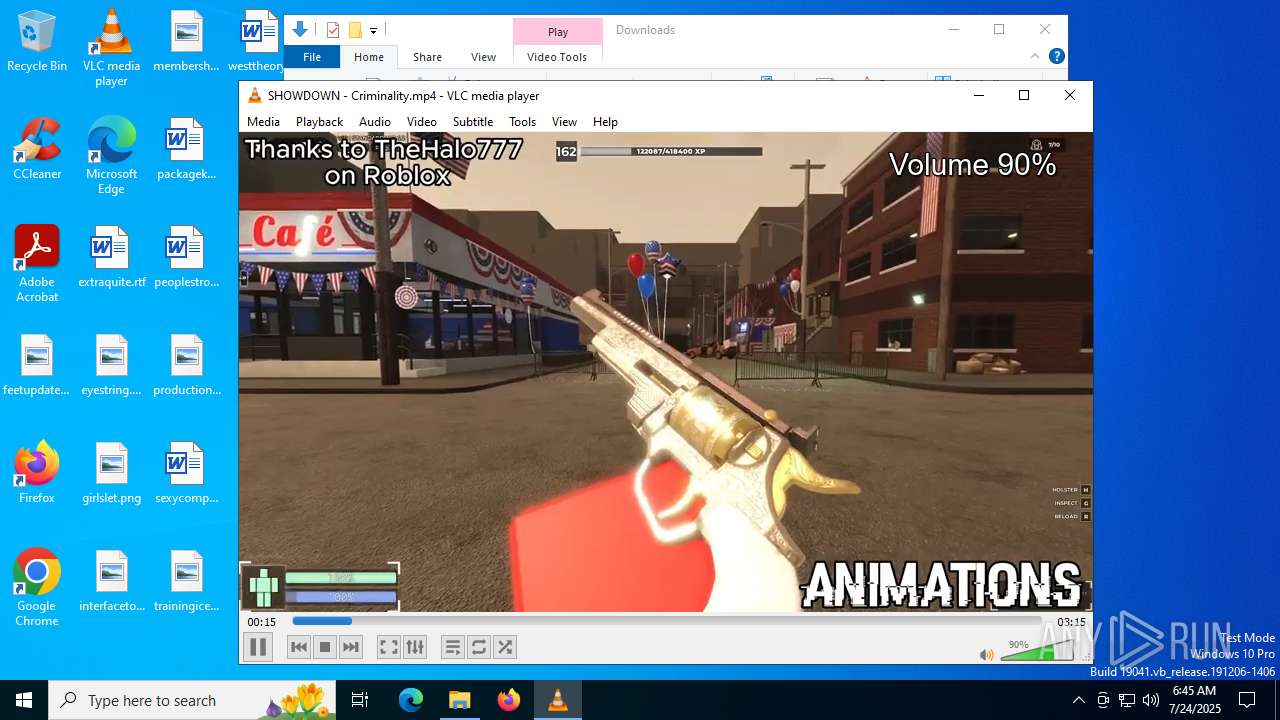The height and width of the screenshot is (720, 1280).
Task: Click New Folder icon in Explorer quick access
Action: [x=354, y=30]
